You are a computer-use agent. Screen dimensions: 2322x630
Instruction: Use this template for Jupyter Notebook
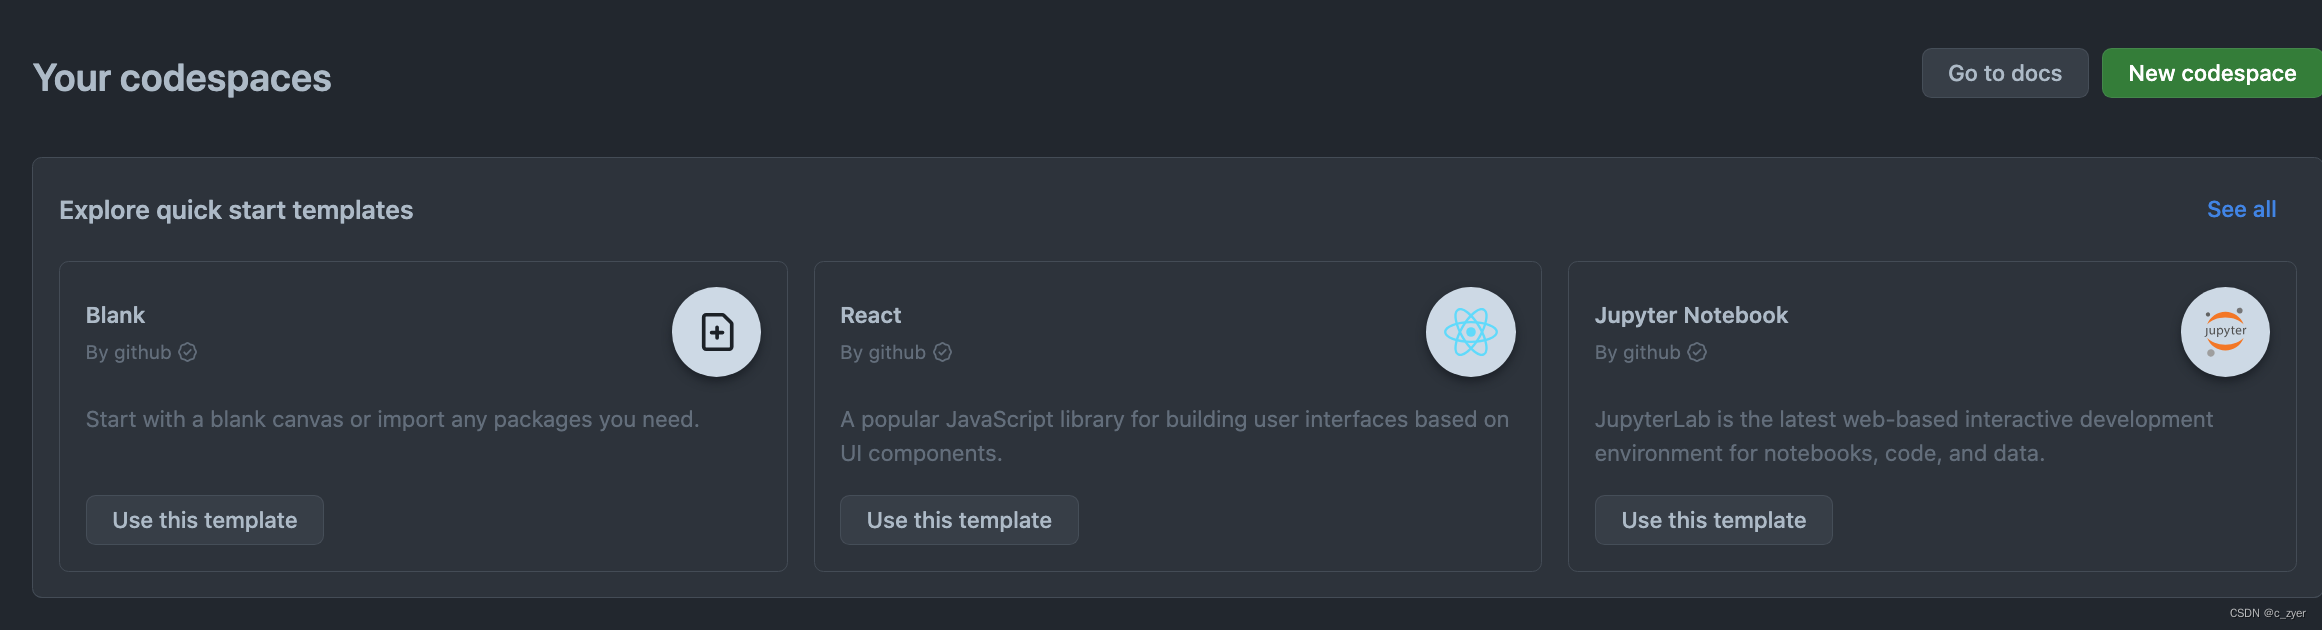point(1713,520)
